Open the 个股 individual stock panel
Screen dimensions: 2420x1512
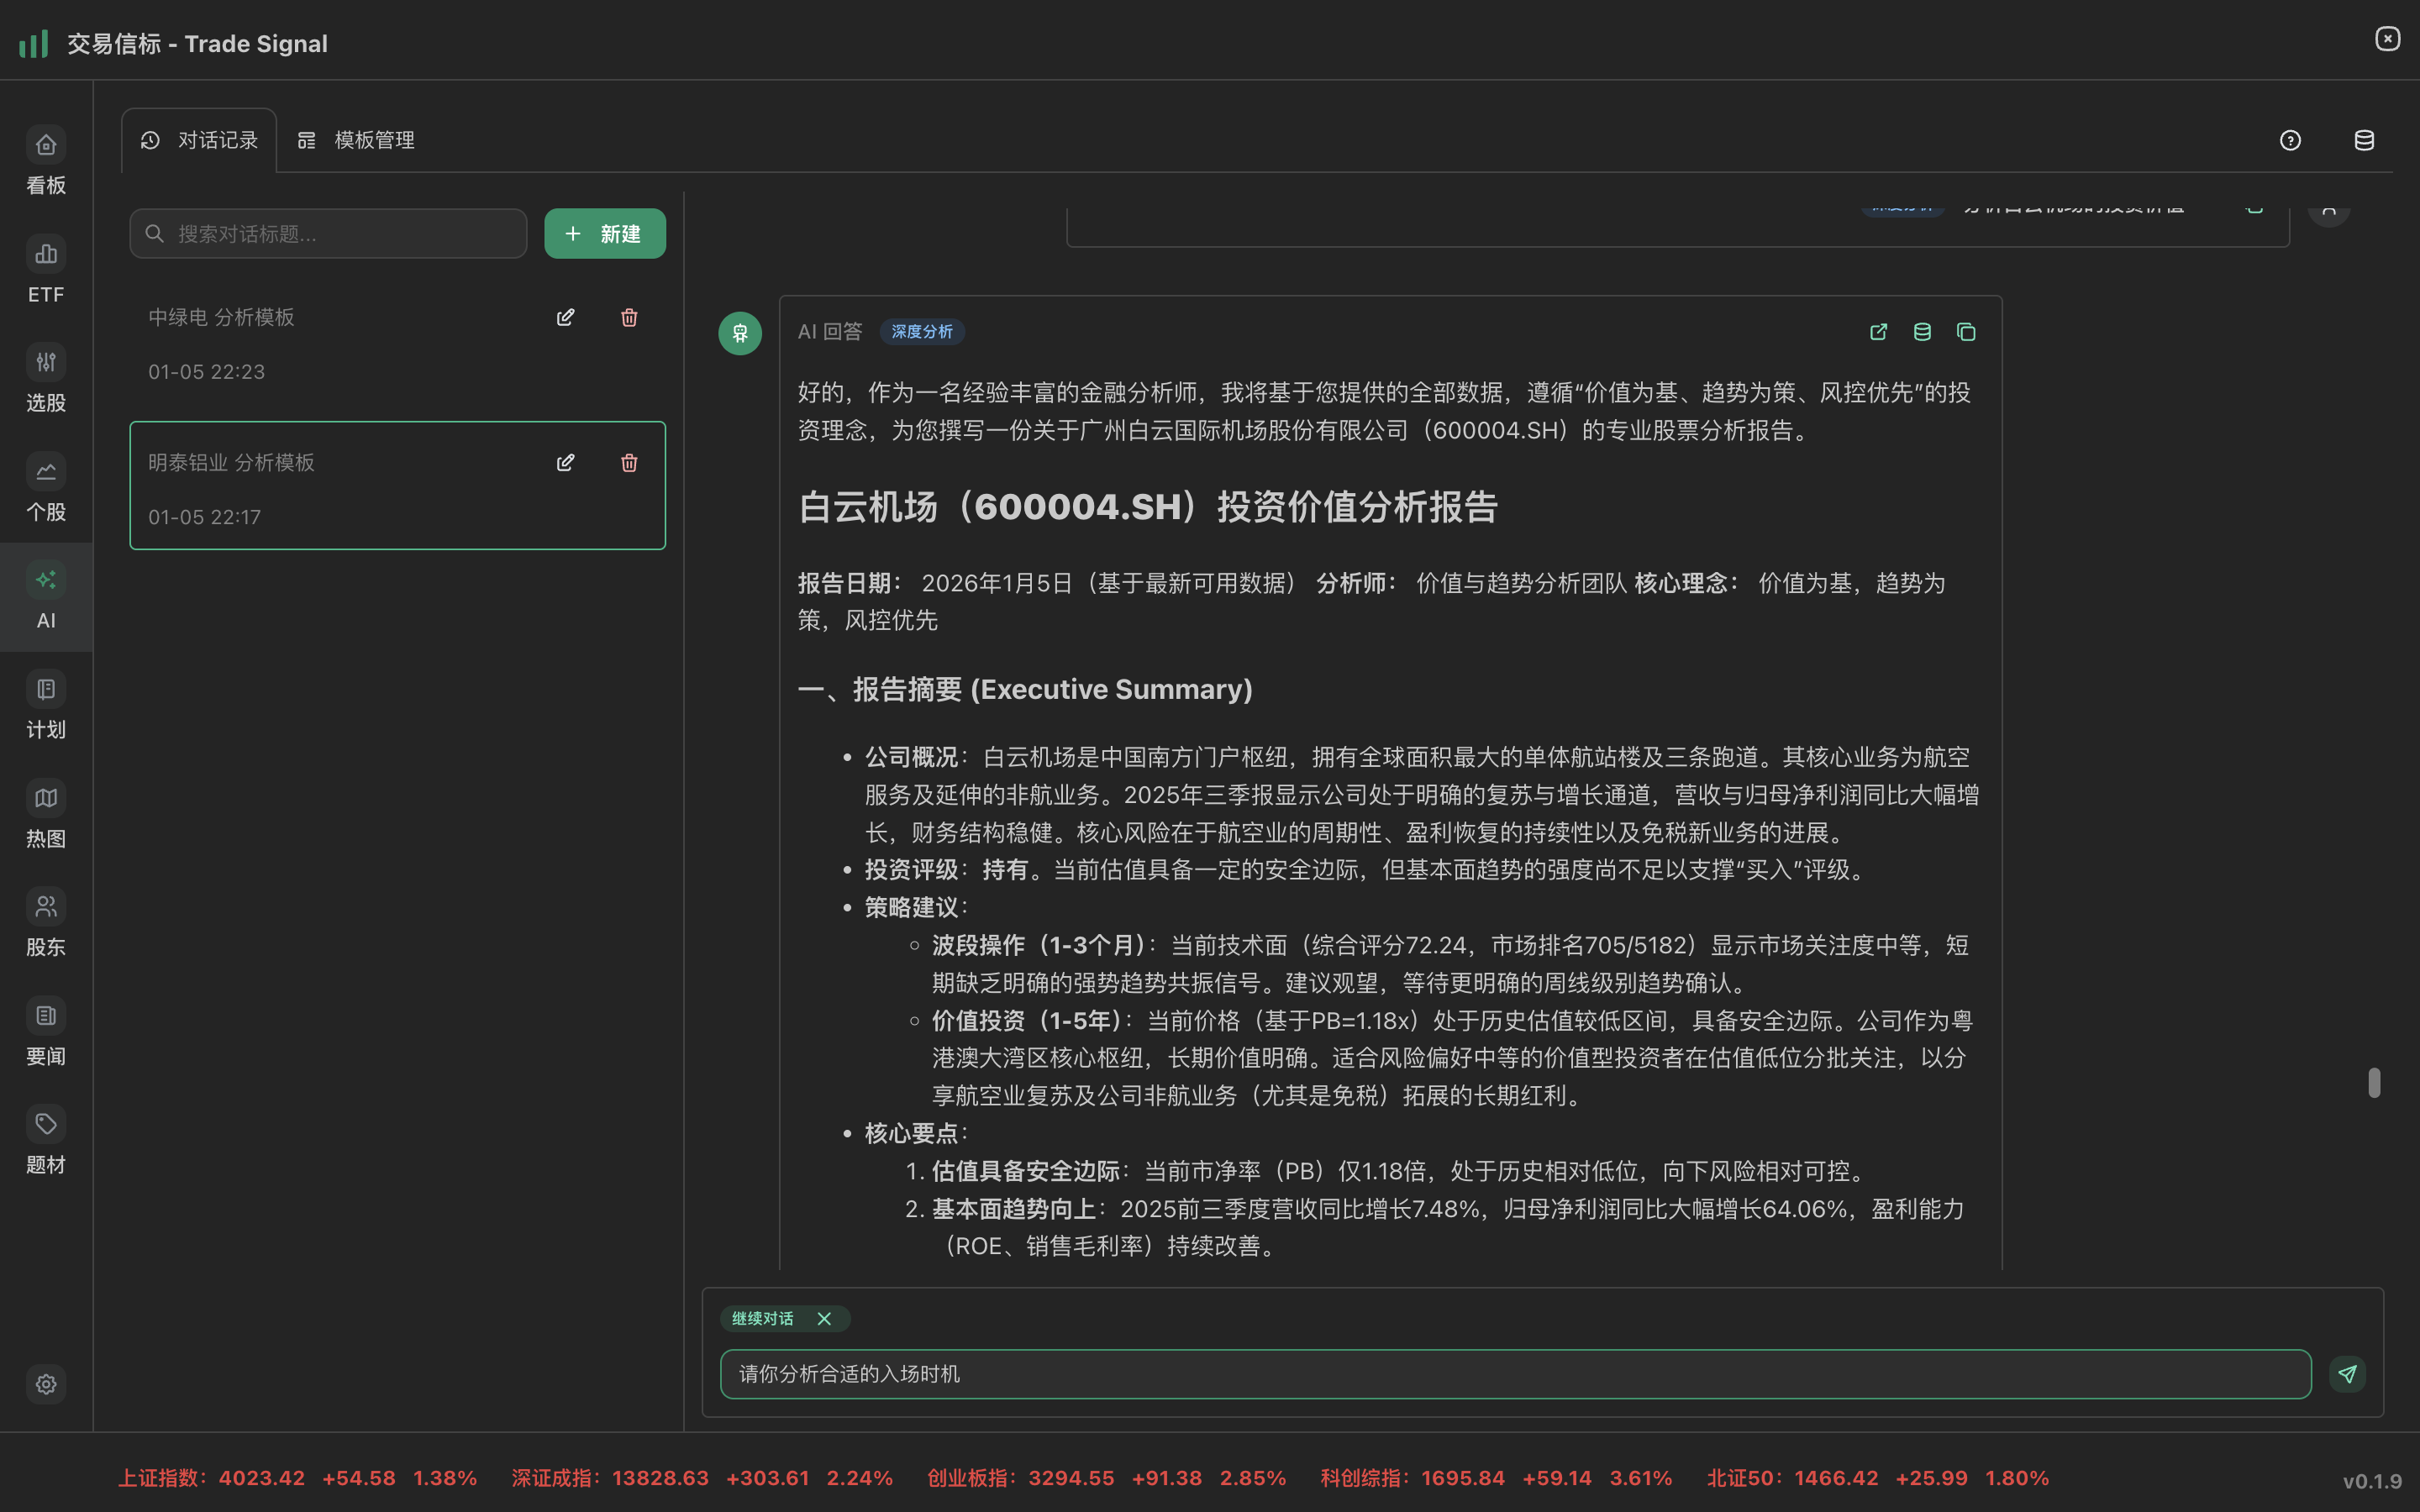point(45,488)
